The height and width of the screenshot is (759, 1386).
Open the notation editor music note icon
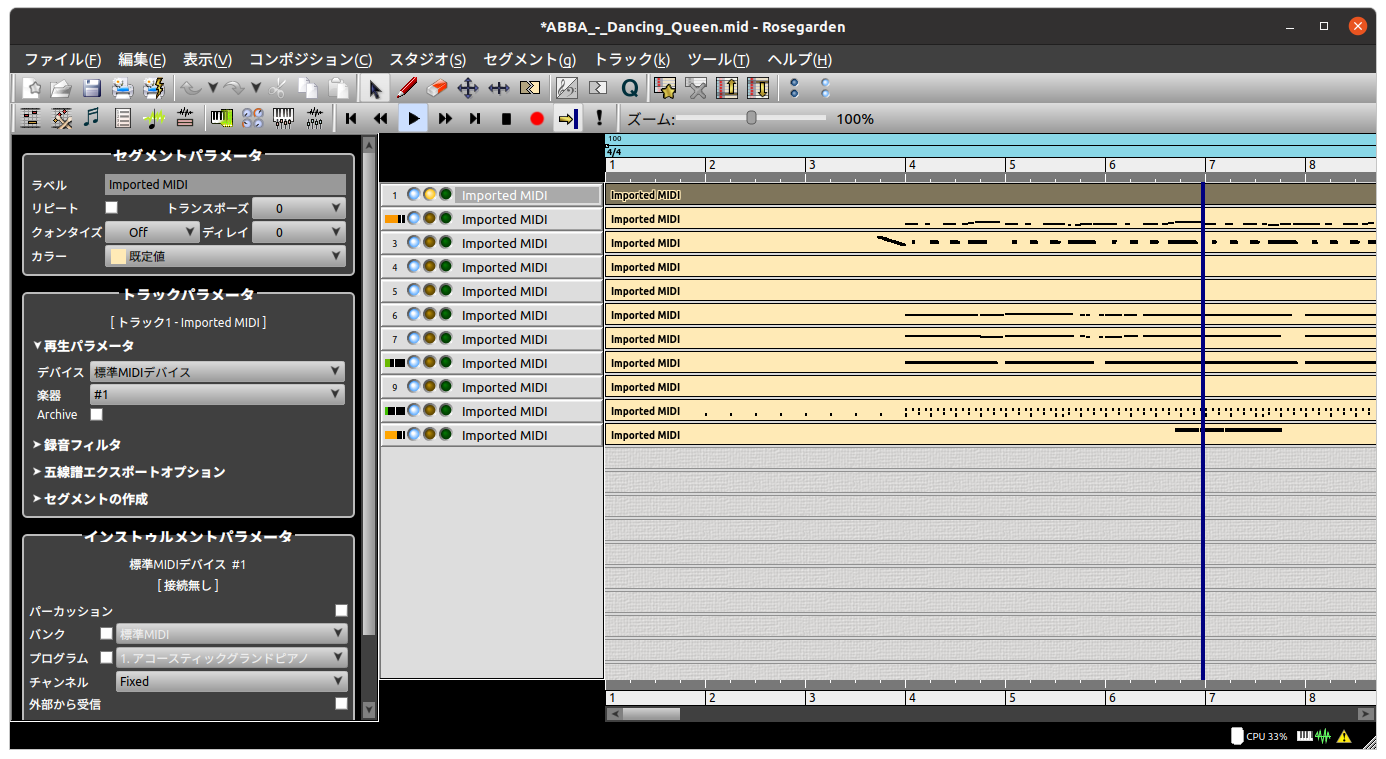tap(91, 118)
